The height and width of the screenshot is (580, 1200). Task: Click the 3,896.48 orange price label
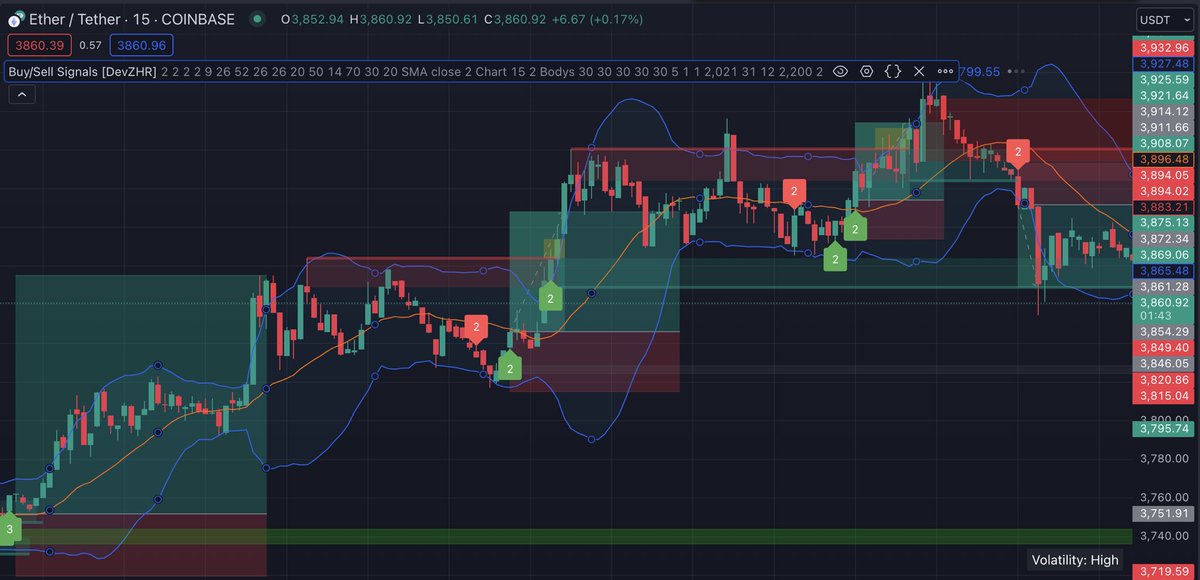point(1162,159)
